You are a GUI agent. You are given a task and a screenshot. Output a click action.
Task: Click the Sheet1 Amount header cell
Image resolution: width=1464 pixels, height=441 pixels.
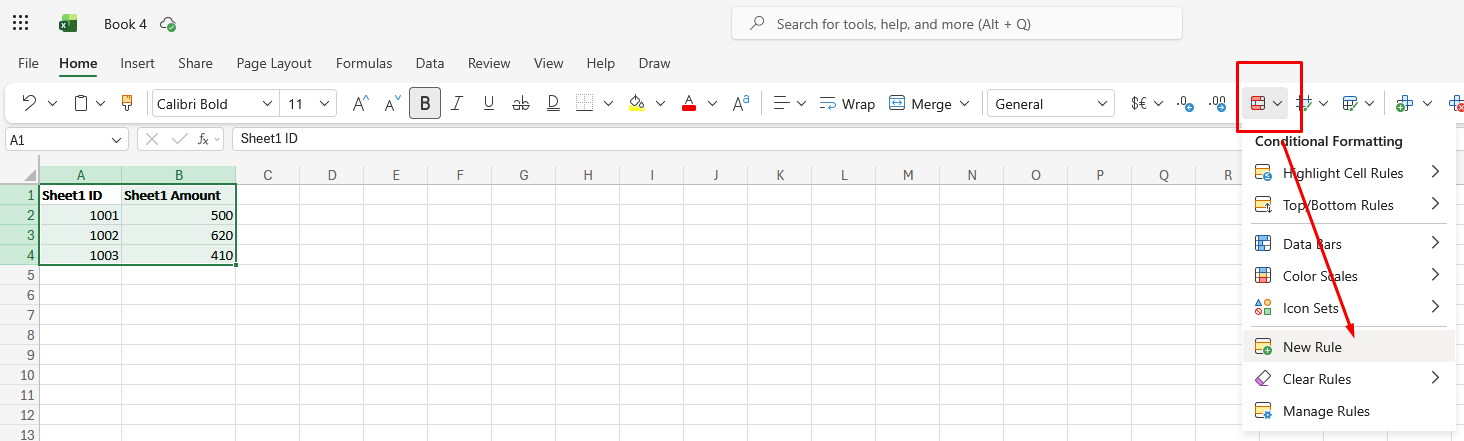(x=179, y=195)
